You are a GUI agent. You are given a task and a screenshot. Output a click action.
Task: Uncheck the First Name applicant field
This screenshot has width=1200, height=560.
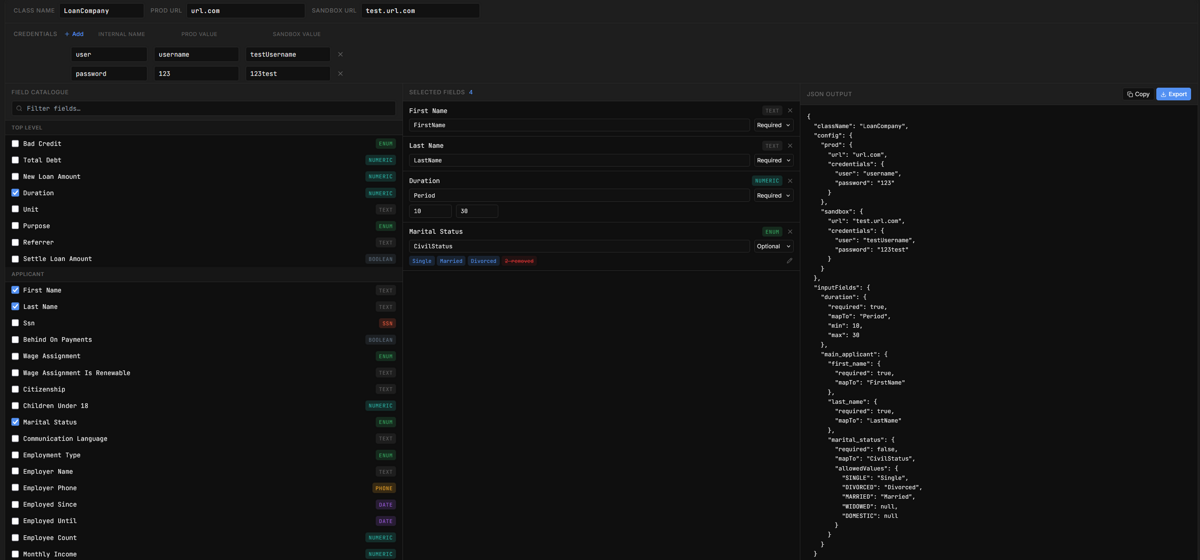click(15, 290)
